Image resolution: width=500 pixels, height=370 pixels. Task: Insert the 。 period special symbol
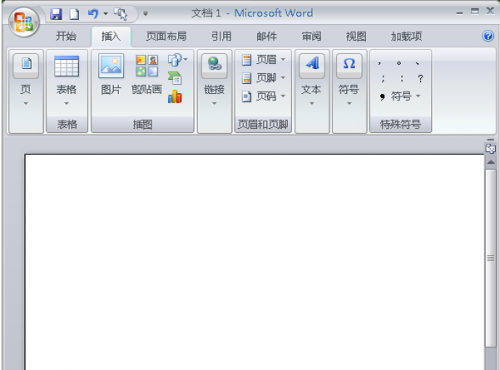point(399,63)
